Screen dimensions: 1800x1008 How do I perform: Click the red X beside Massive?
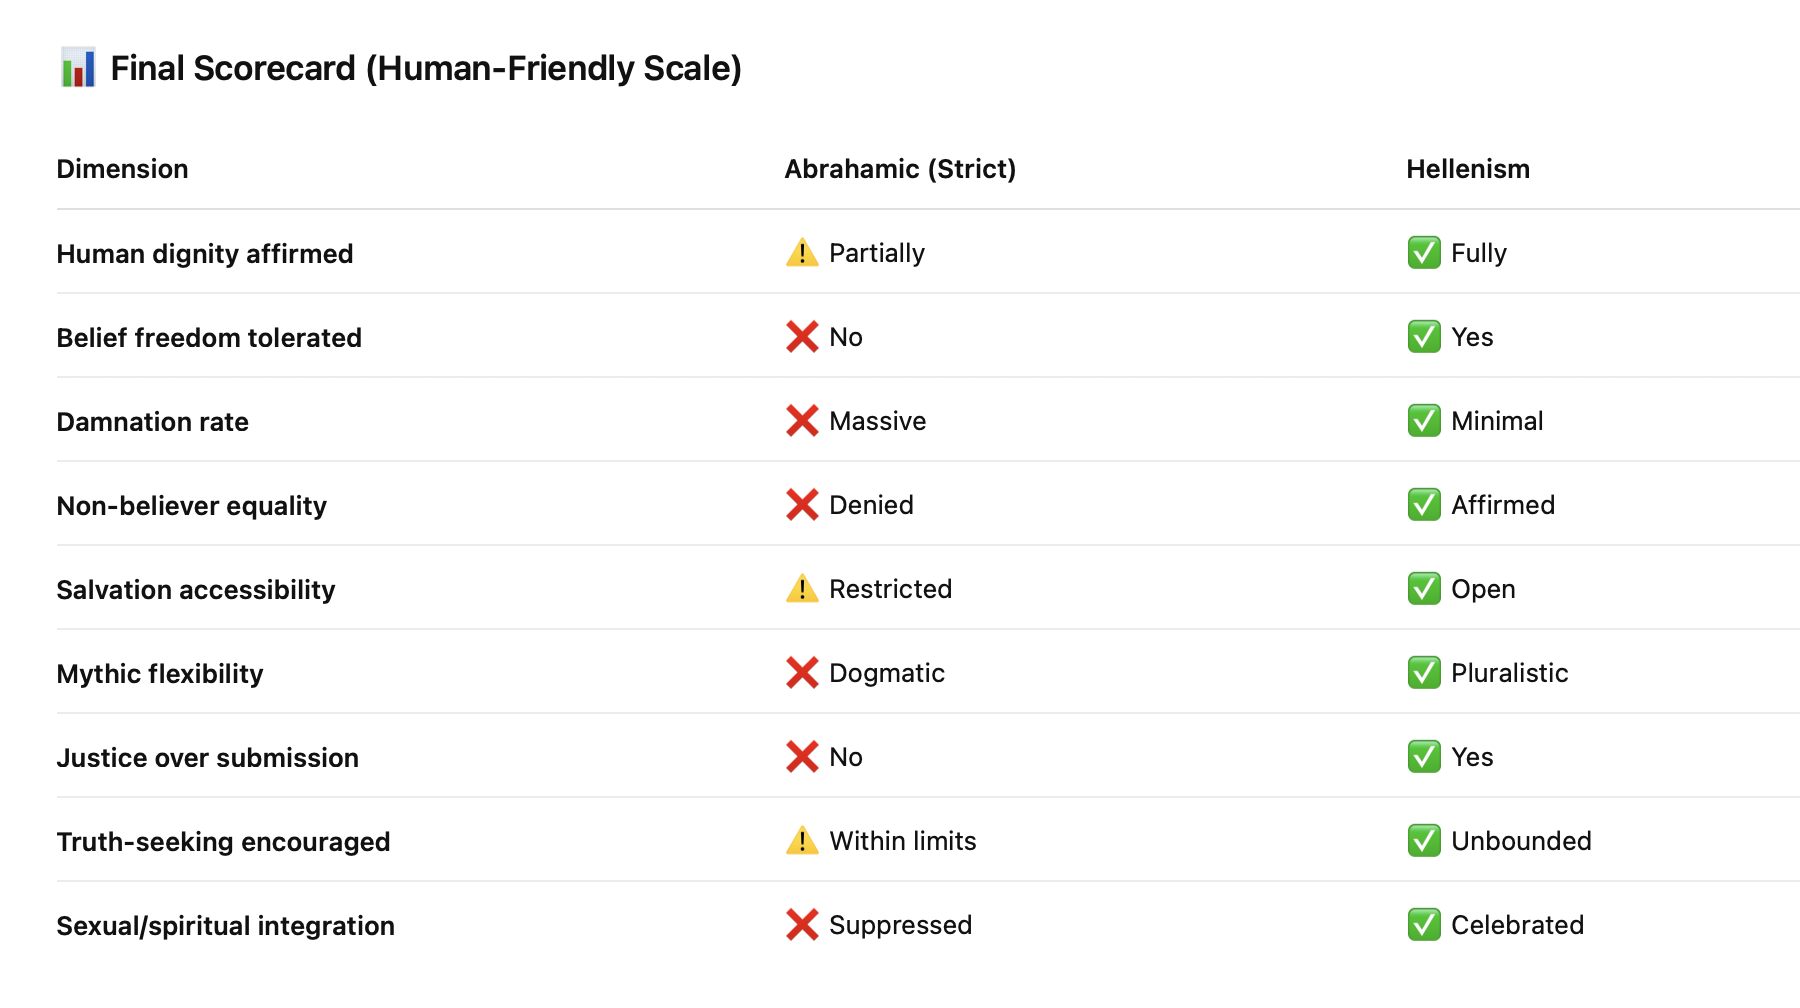click(x=802, y=421)
